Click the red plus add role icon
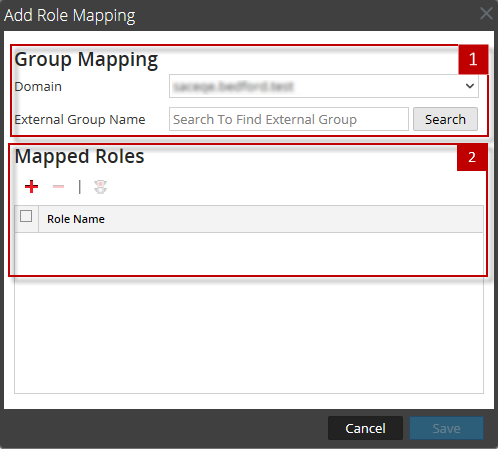 31,187
